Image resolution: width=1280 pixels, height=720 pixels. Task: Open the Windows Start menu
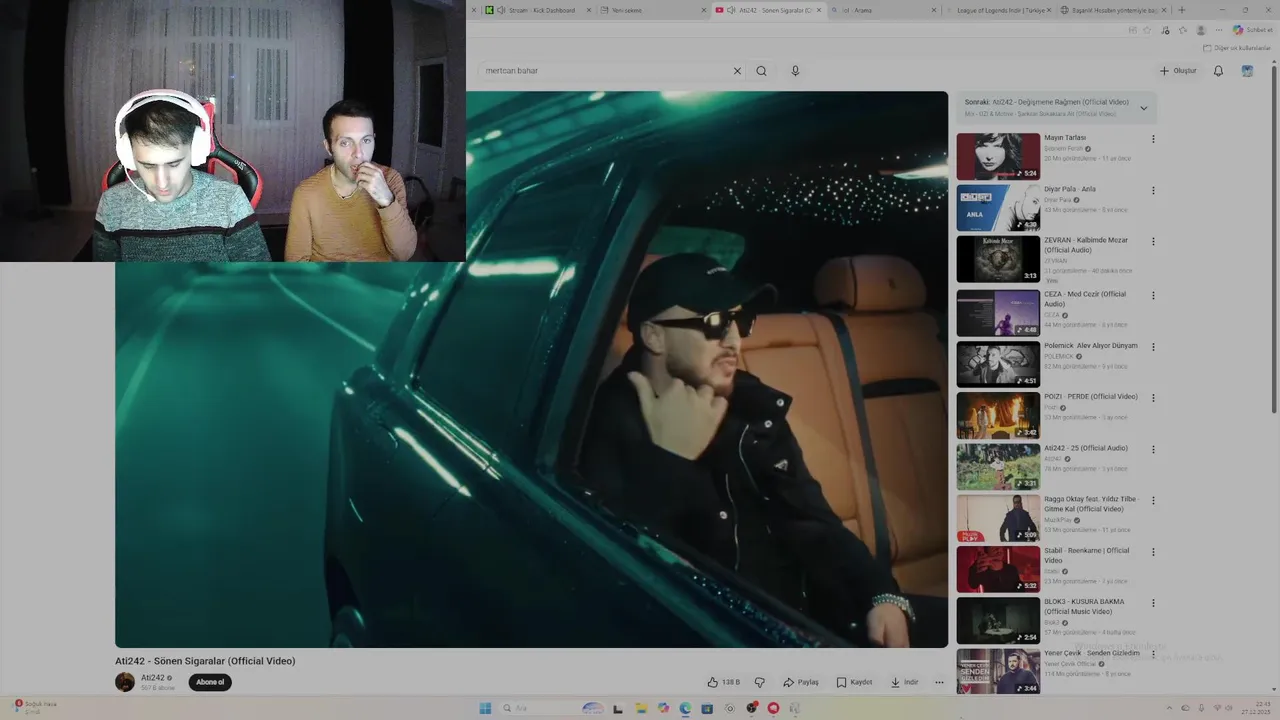[485, 708]
